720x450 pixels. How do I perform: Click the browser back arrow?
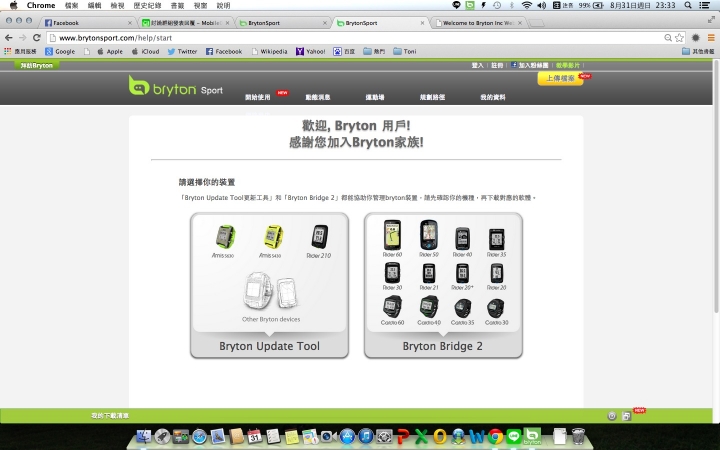coord(8,38)
